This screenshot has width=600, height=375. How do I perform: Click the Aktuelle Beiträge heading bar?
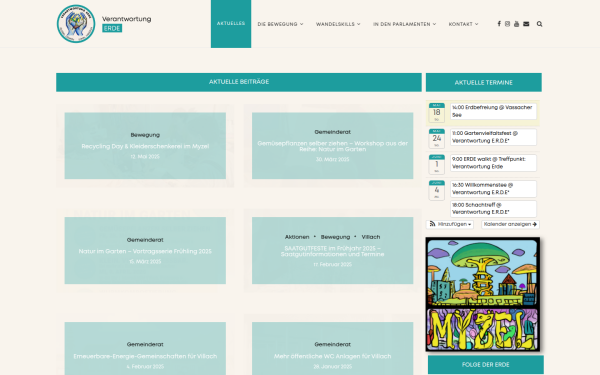(x=239, y=82)
